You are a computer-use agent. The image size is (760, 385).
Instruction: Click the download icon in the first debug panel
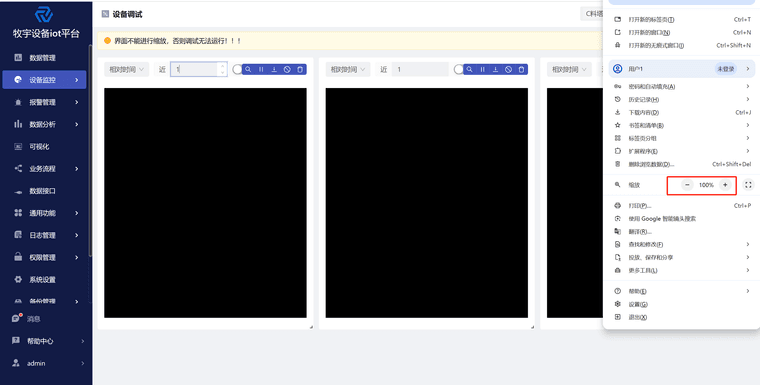click(274, 70)
